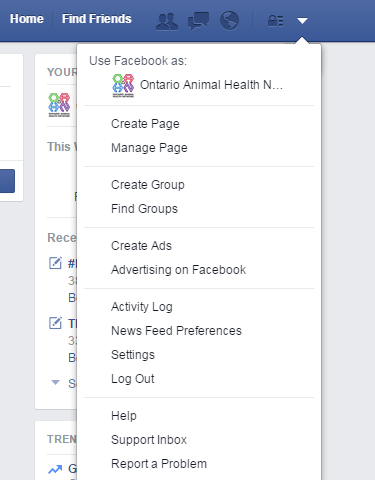Select Create Group option
Screen dimensions: 375x480
pyautogui.click(x=148, y=185)
